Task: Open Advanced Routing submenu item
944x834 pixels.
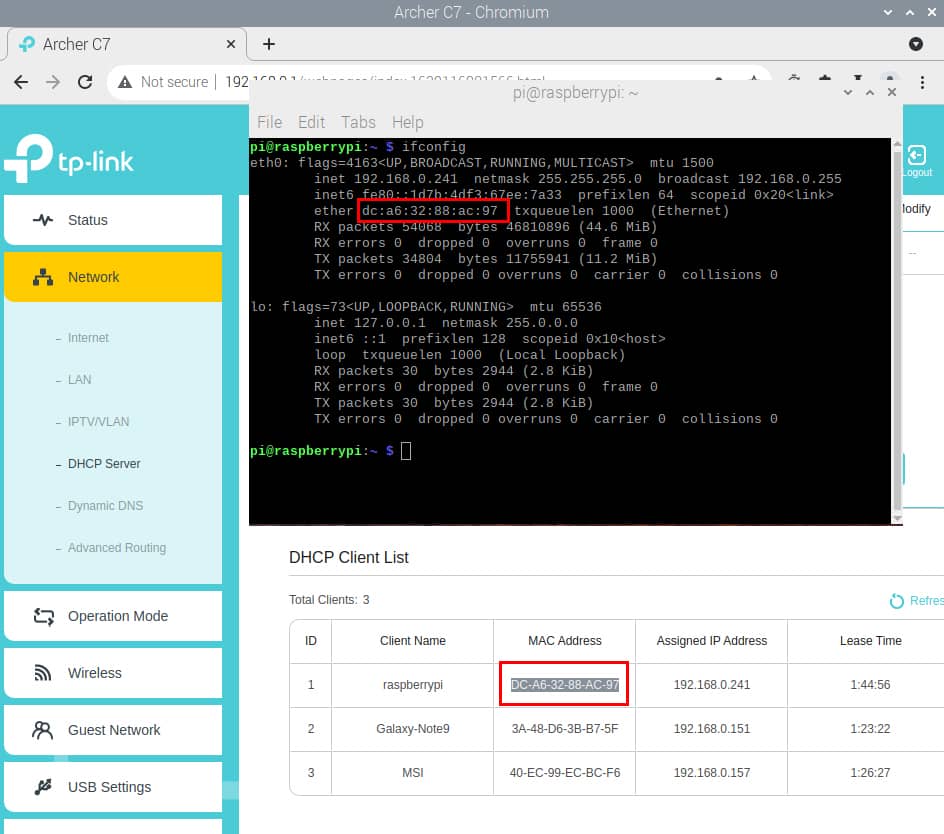Action: [x=117, y=548]
